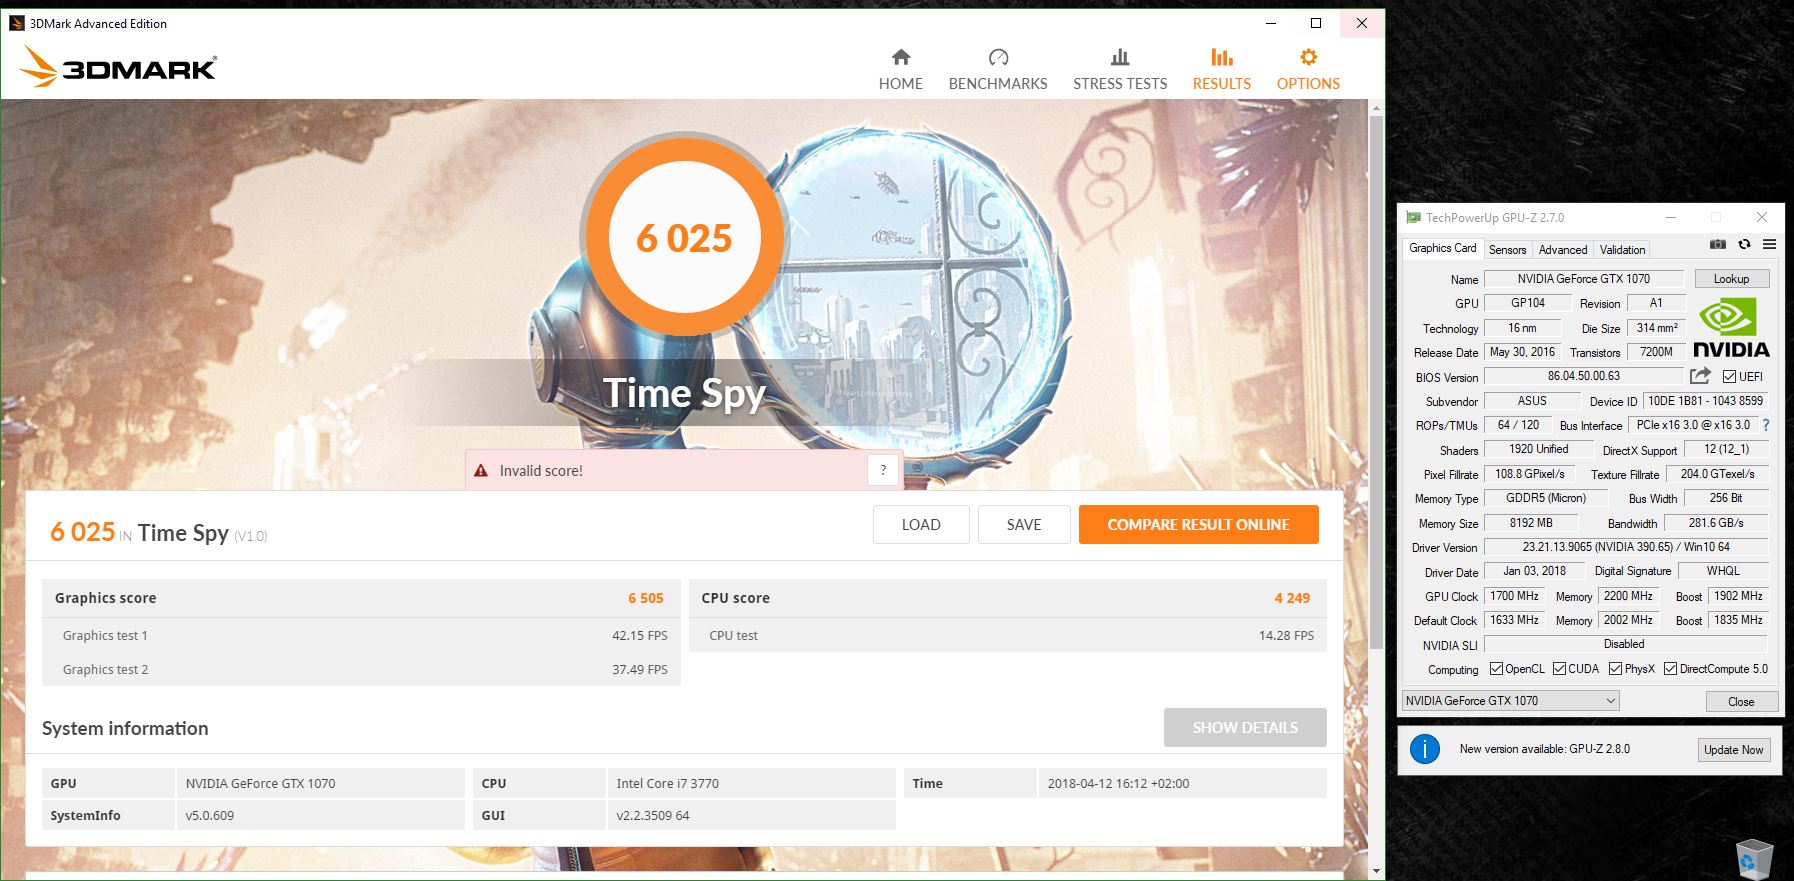The image size is (1794, 881).
Task: Expand the GPU selection dropdown in GPU-Z
Action: pyautogui.click(x=1510, y=701)
